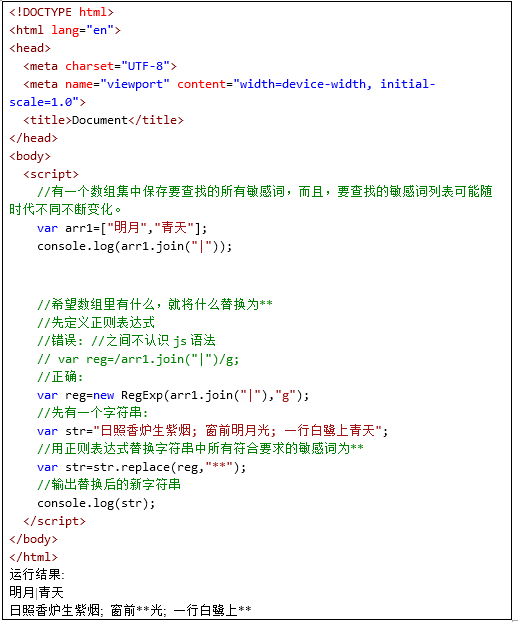Click the 'var reg=new RegExp' line
The height and width of the screenshot is (622, 518).
[173, 395]
